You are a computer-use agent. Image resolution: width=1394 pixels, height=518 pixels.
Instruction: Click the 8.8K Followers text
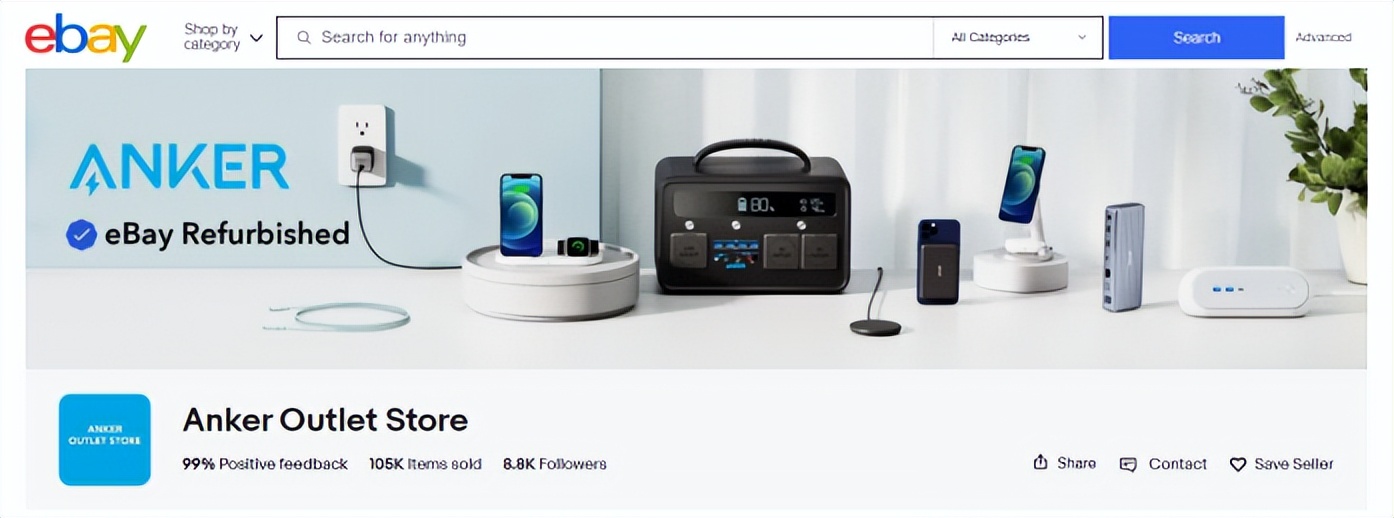(555, 464)
